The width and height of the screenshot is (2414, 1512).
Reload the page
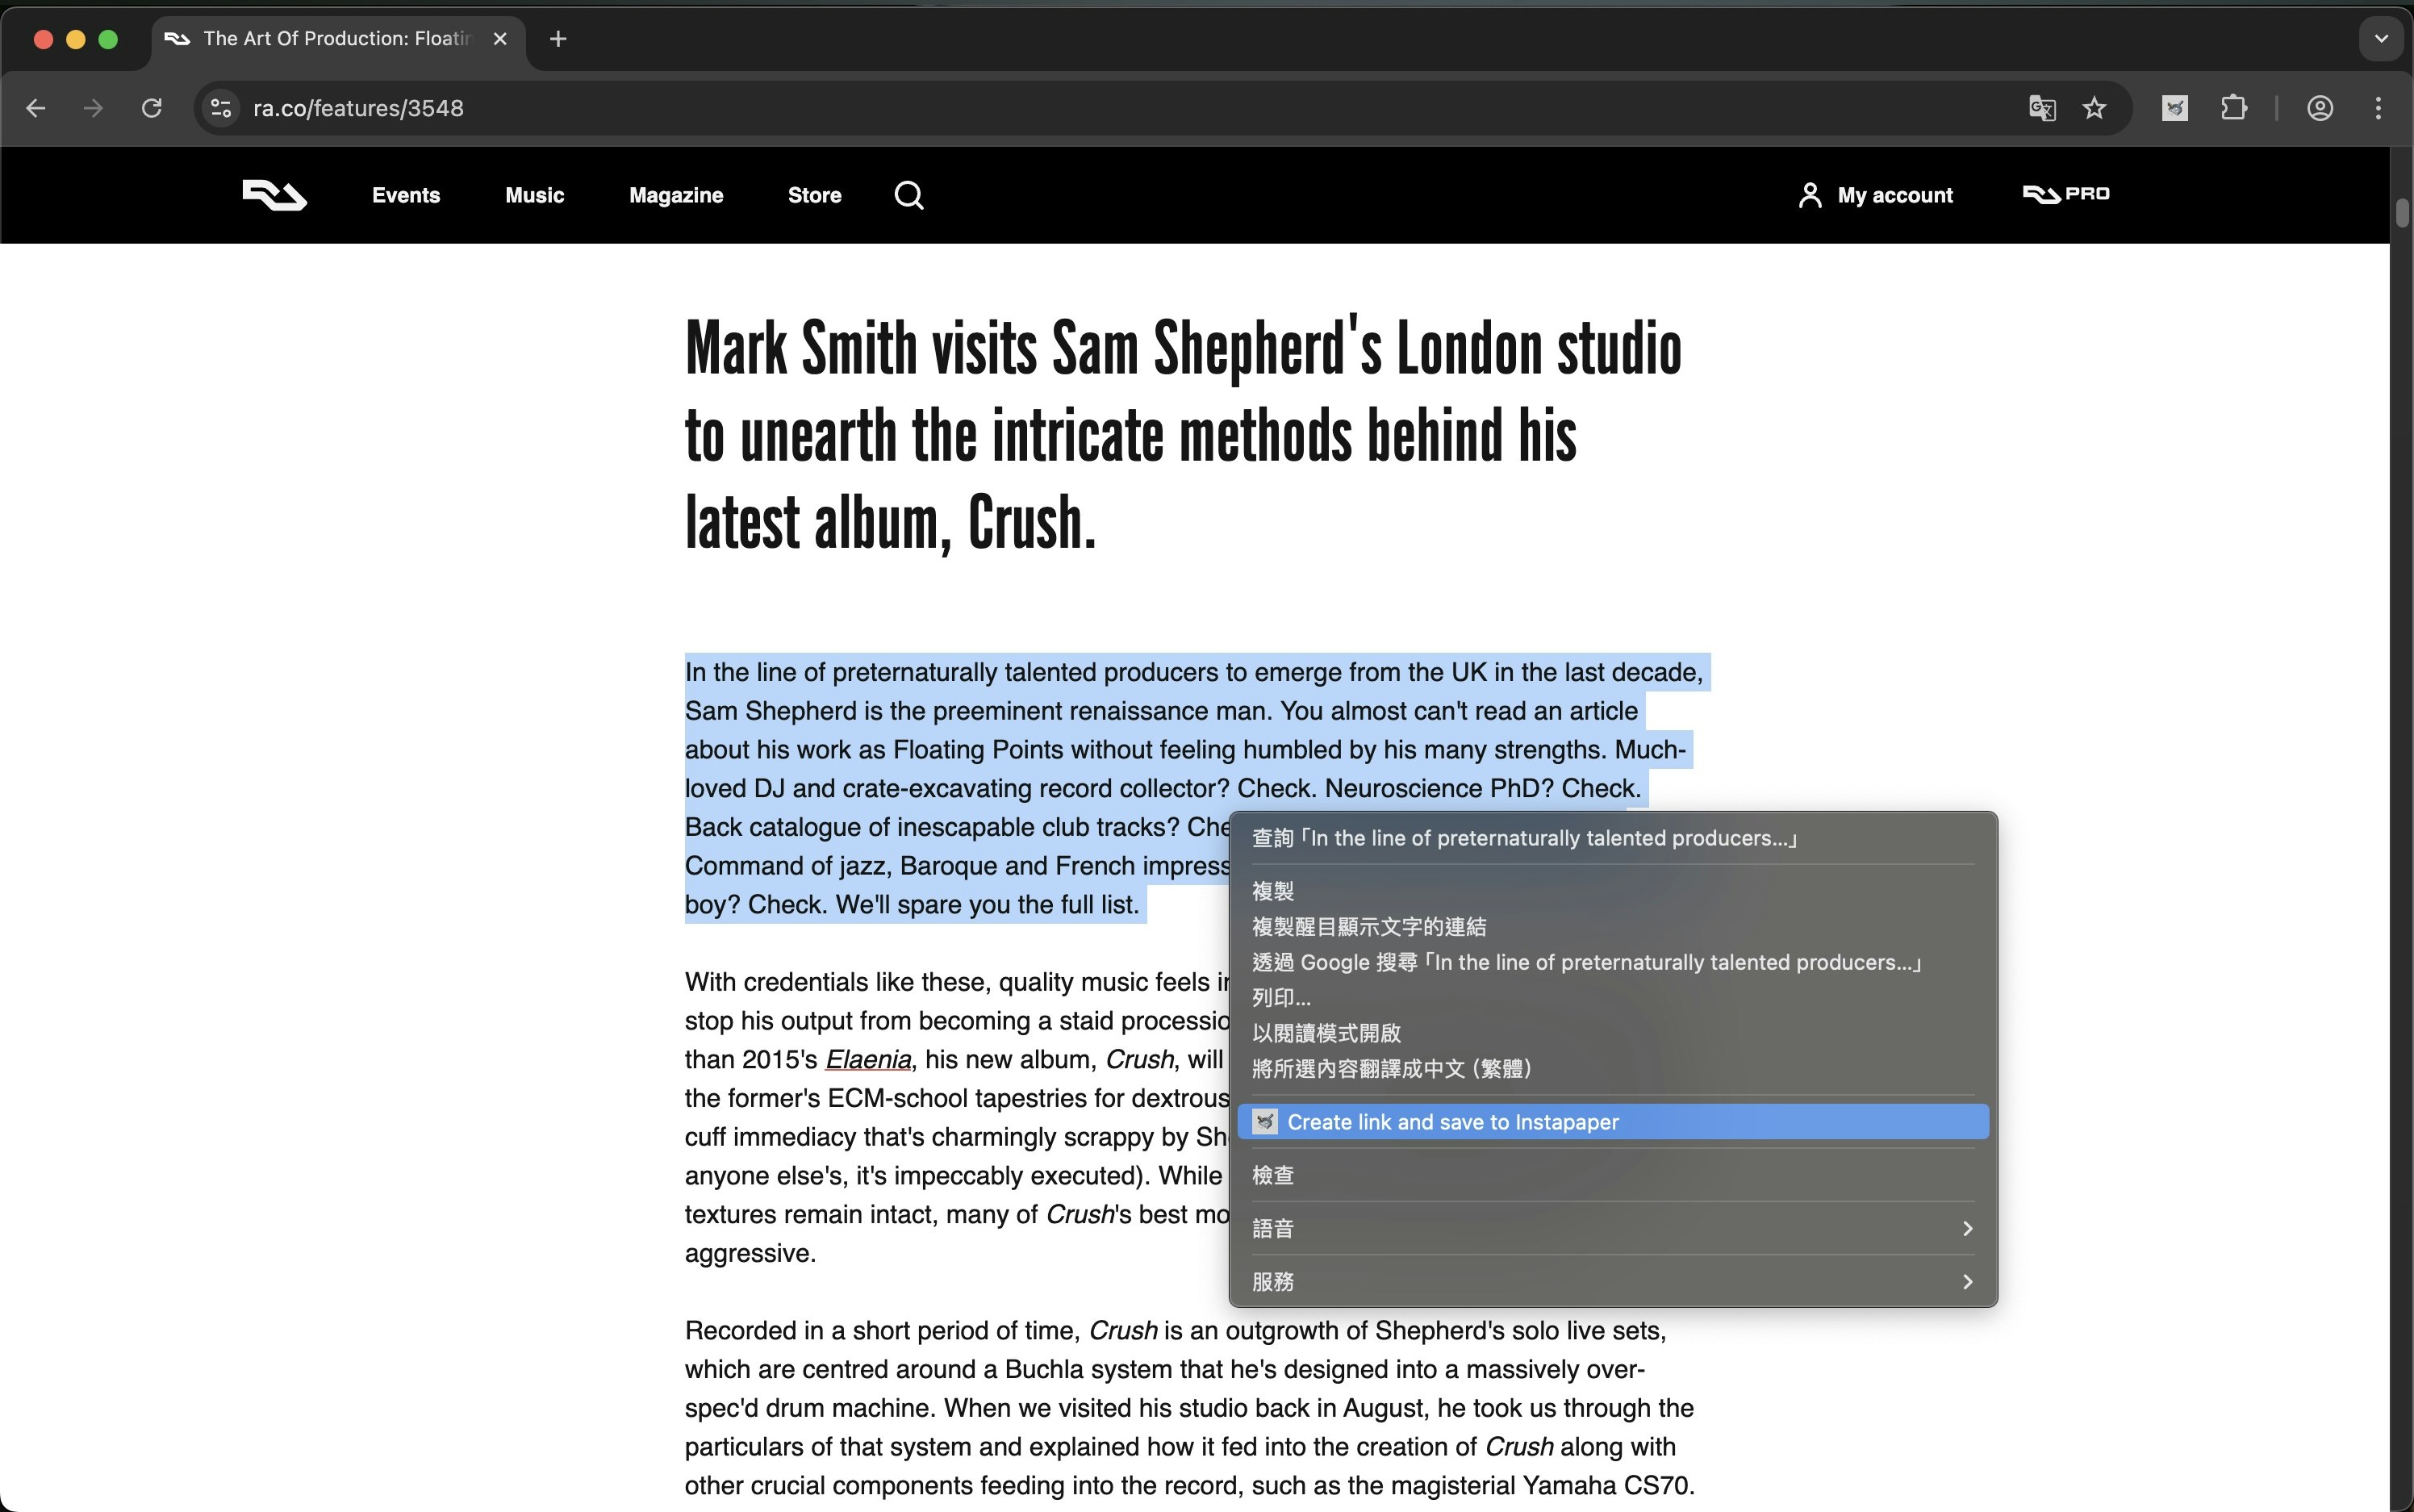click(152, 108)
